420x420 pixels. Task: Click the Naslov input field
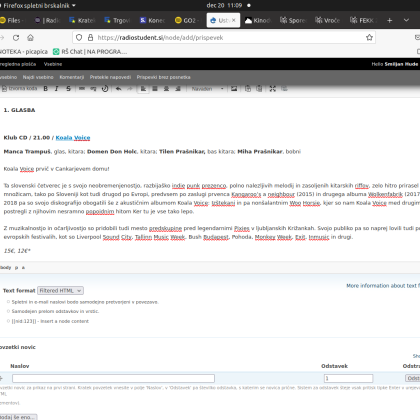(x=113, y=378)
